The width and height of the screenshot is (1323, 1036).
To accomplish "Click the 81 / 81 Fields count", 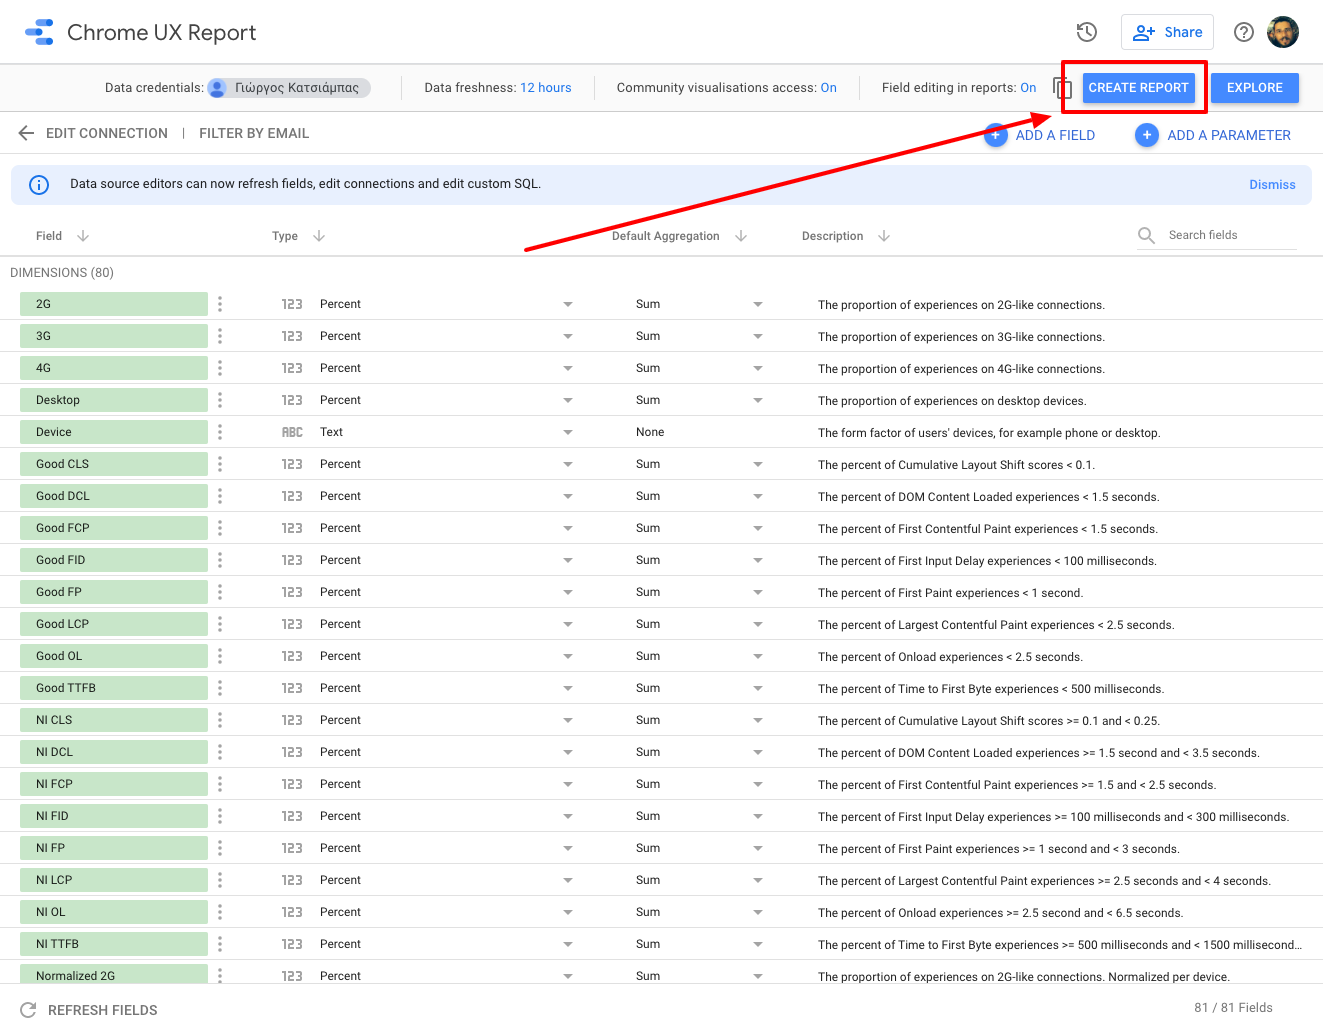I will (x=1233, y=1008).
